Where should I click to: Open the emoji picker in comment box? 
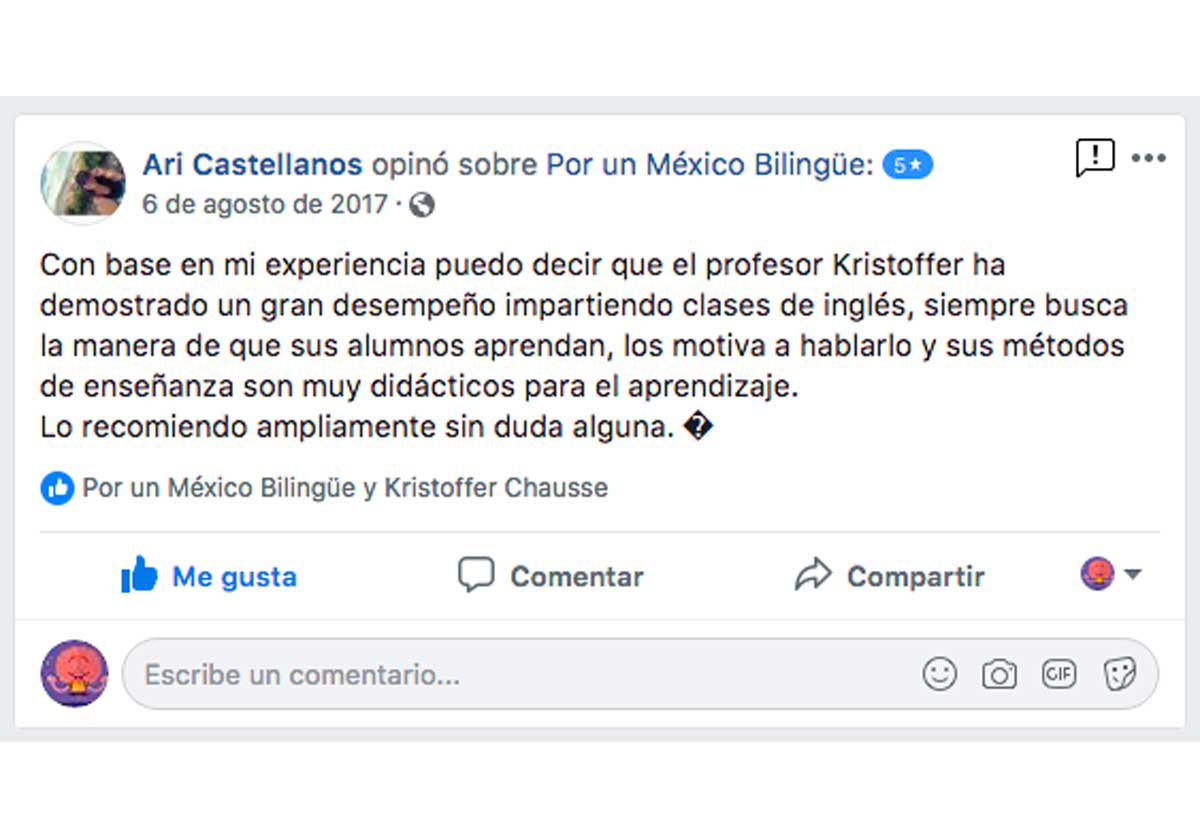coord(939,675)
